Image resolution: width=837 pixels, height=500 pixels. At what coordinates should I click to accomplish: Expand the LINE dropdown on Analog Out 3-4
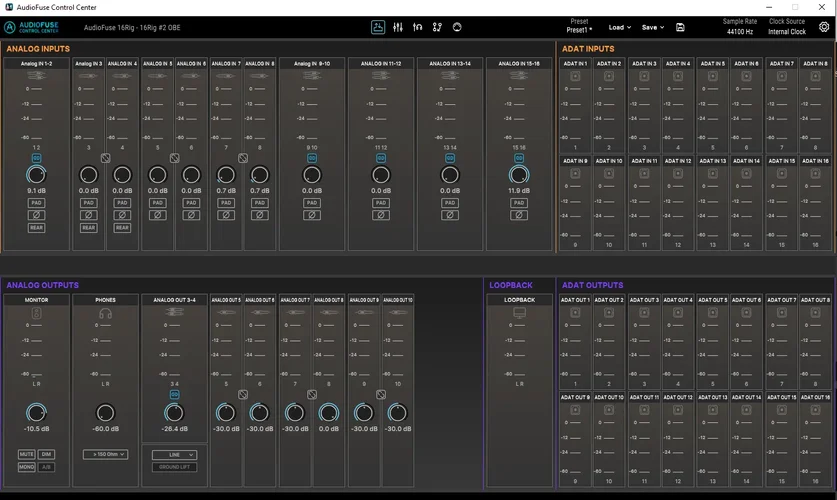pyautogui.click(x=174, y=454)
